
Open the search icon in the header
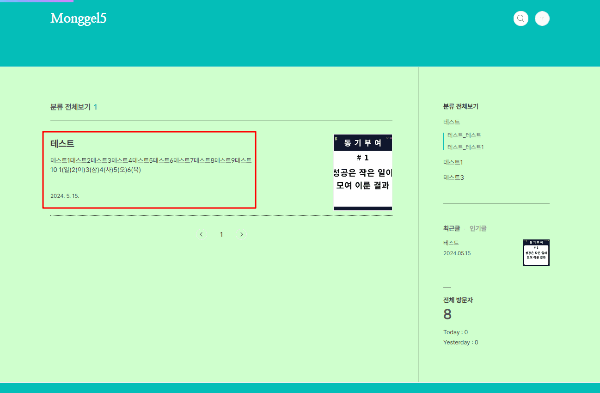(520, 18)
